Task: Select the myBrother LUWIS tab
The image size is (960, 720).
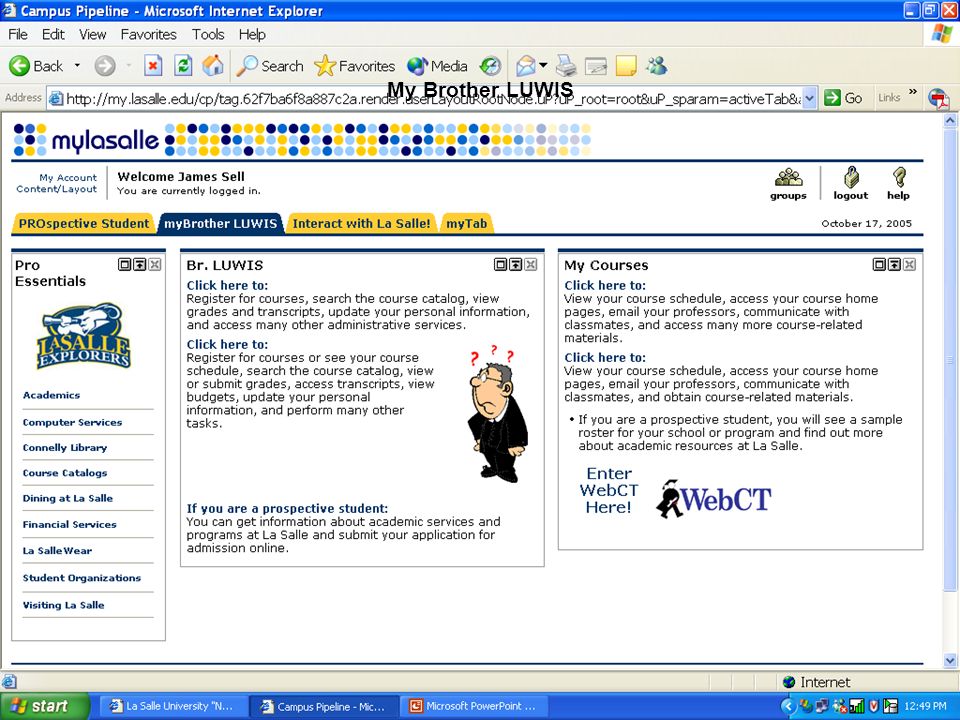Action: click(x=220, y=223)
